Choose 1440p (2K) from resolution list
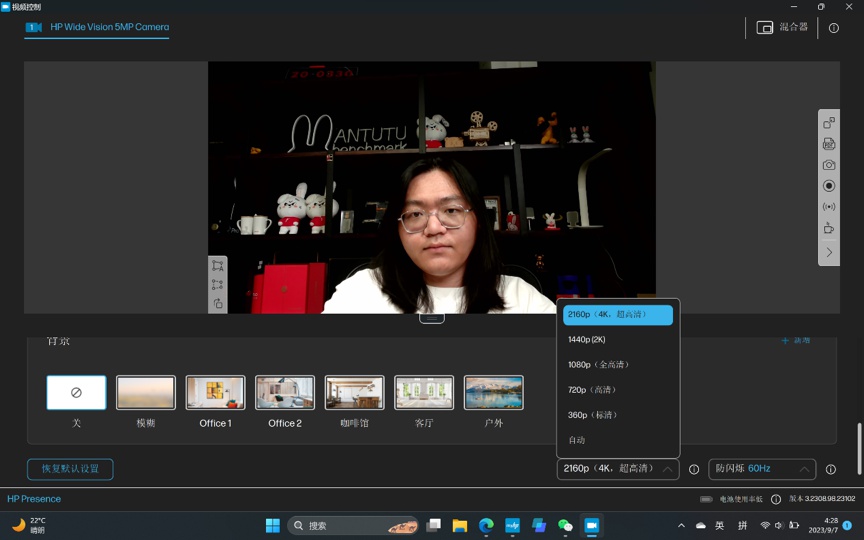The height and width of the screenshot is (540, 864). (618, 339)
